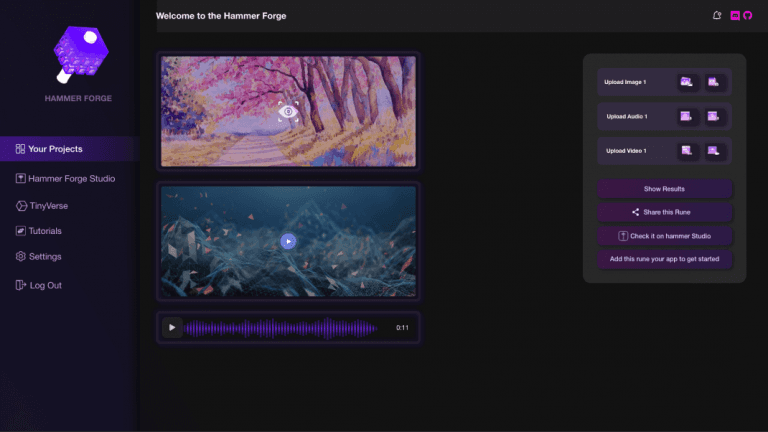
Task: Click Show Results button
Action: [664, 189]
